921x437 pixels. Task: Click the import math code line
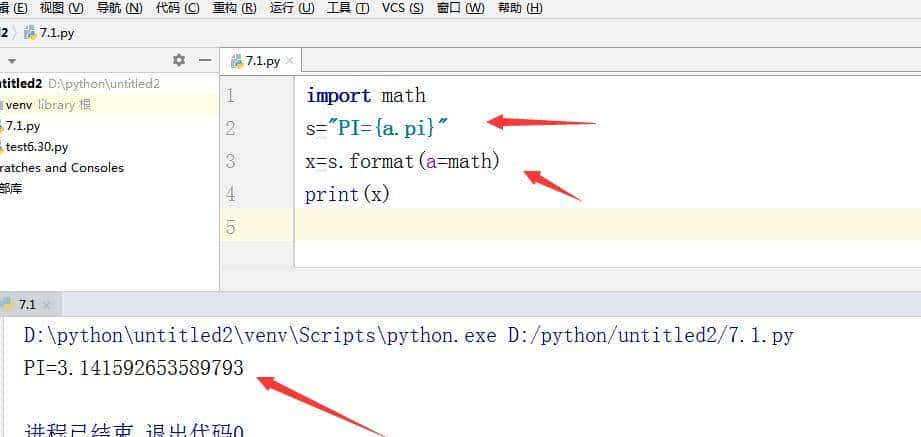366,95
